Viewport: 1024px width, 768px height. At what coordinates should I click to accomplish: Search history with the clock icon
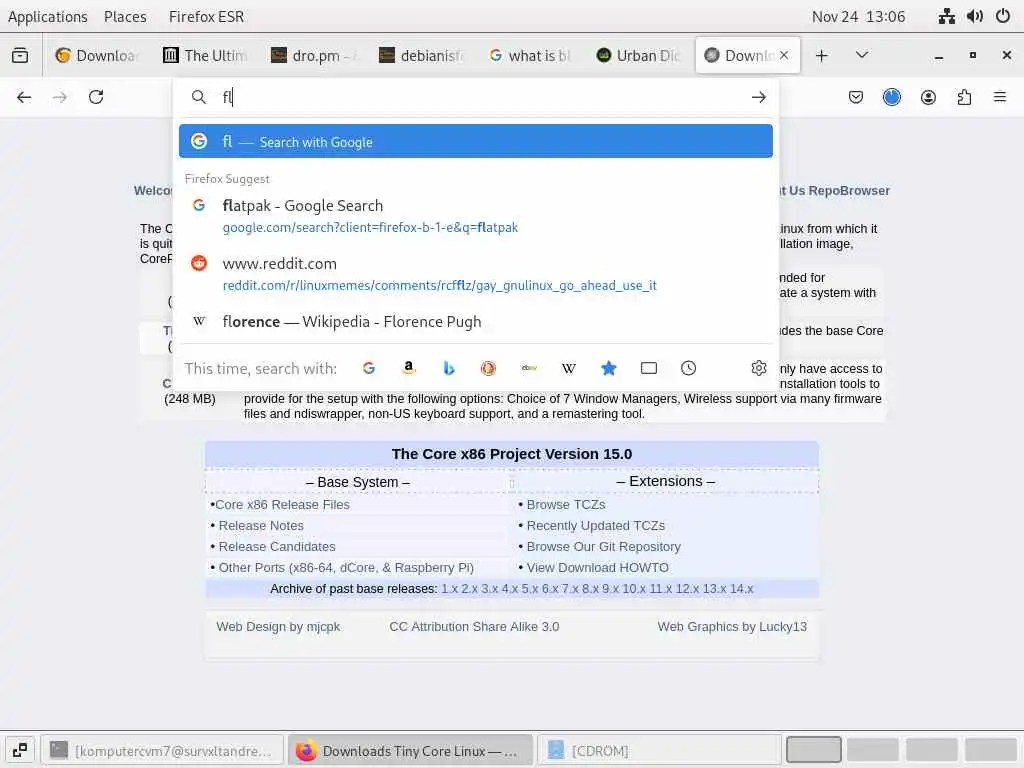pyautogui.click(x=688, y=368)
